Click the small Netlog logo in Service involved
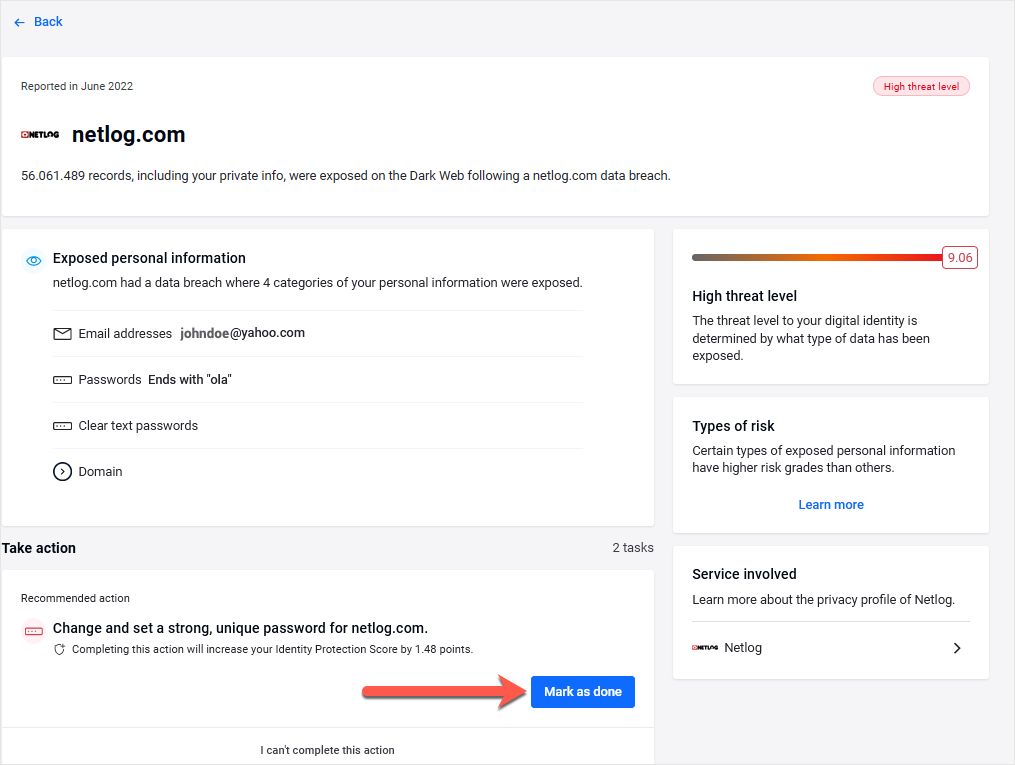 tap(705, 648)
